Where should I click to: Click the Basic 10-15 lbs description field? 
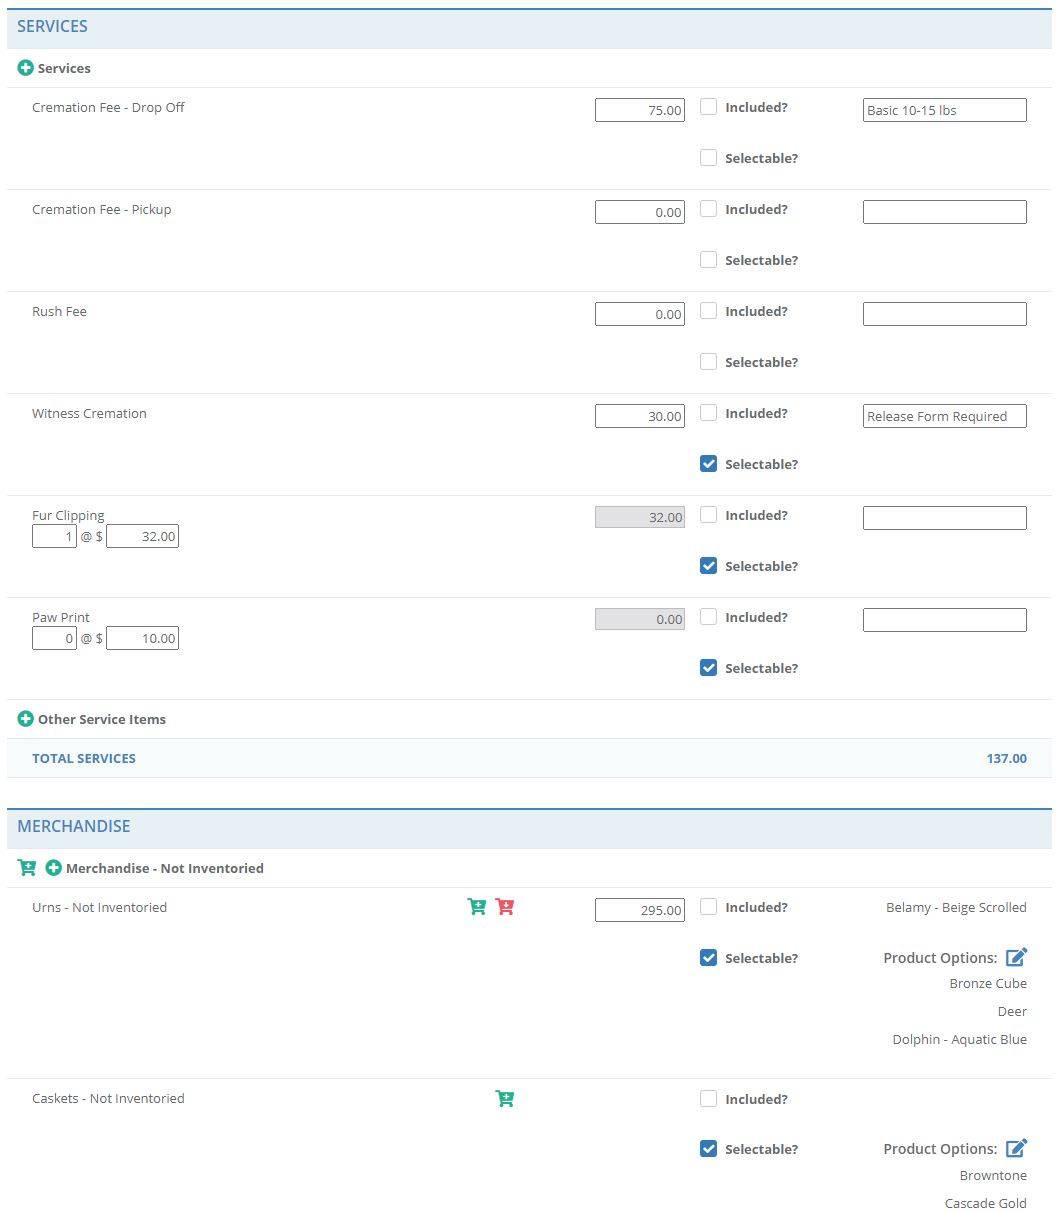coord(944,110)
